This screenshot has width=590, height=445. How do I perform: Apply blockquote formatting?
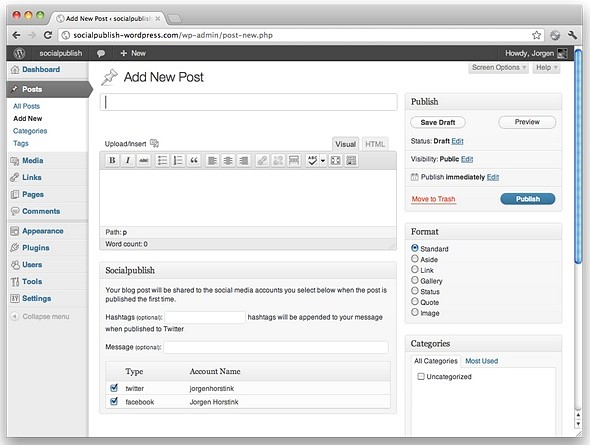tap(194, 161)
